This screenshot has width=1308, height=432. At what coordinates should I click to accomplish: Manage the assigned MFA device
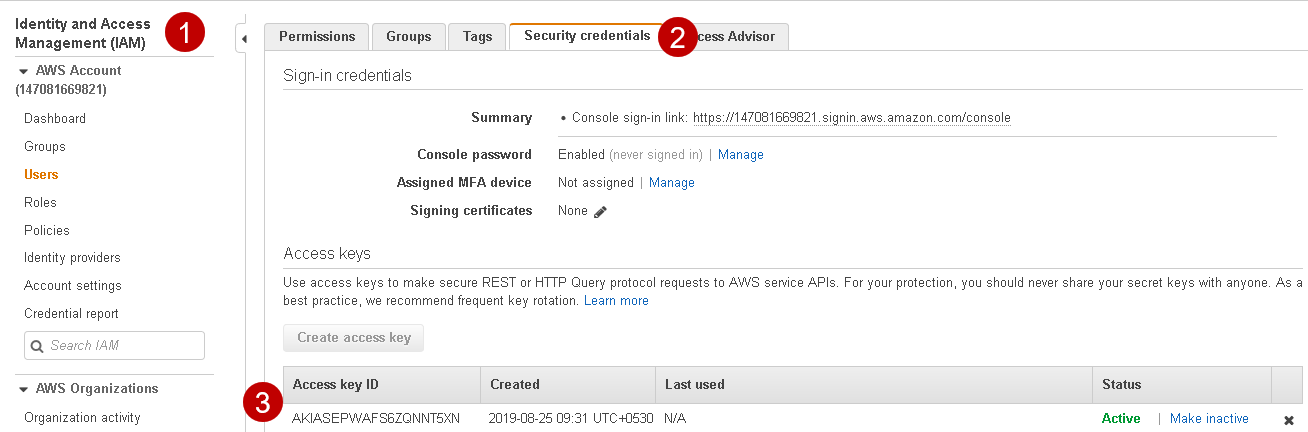point(671,183)
